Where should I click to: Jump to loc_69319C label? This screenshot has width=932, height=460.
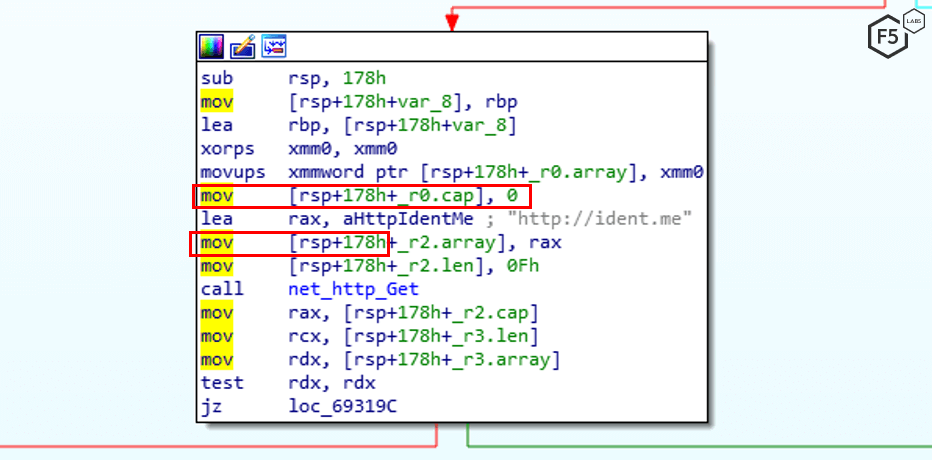tap(336, 407)
